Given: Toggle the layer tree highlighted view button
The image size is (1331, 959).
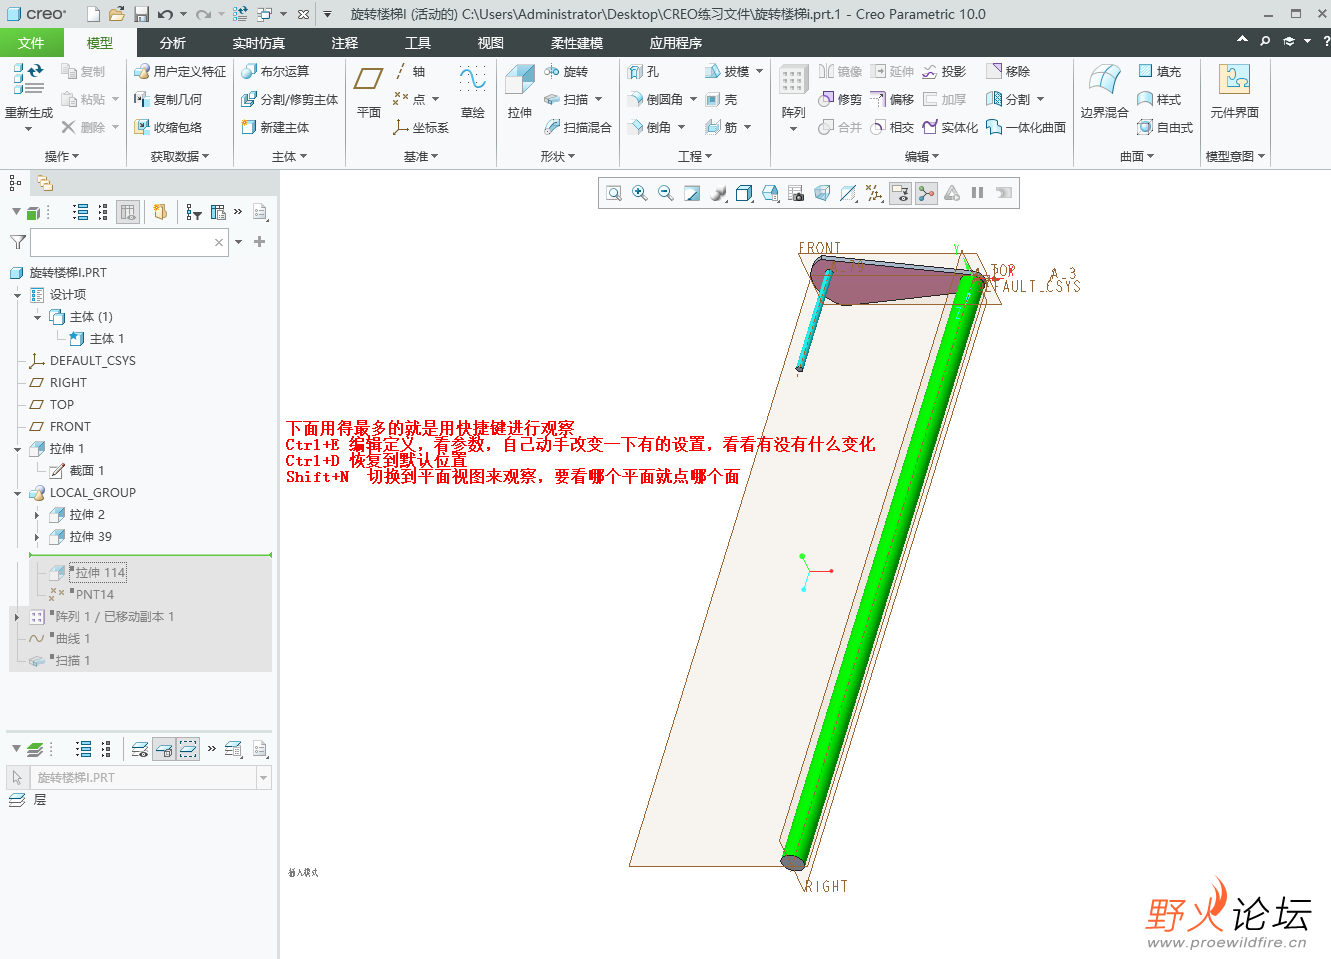Looking at the screenshot, I should (x=188, y=749).
